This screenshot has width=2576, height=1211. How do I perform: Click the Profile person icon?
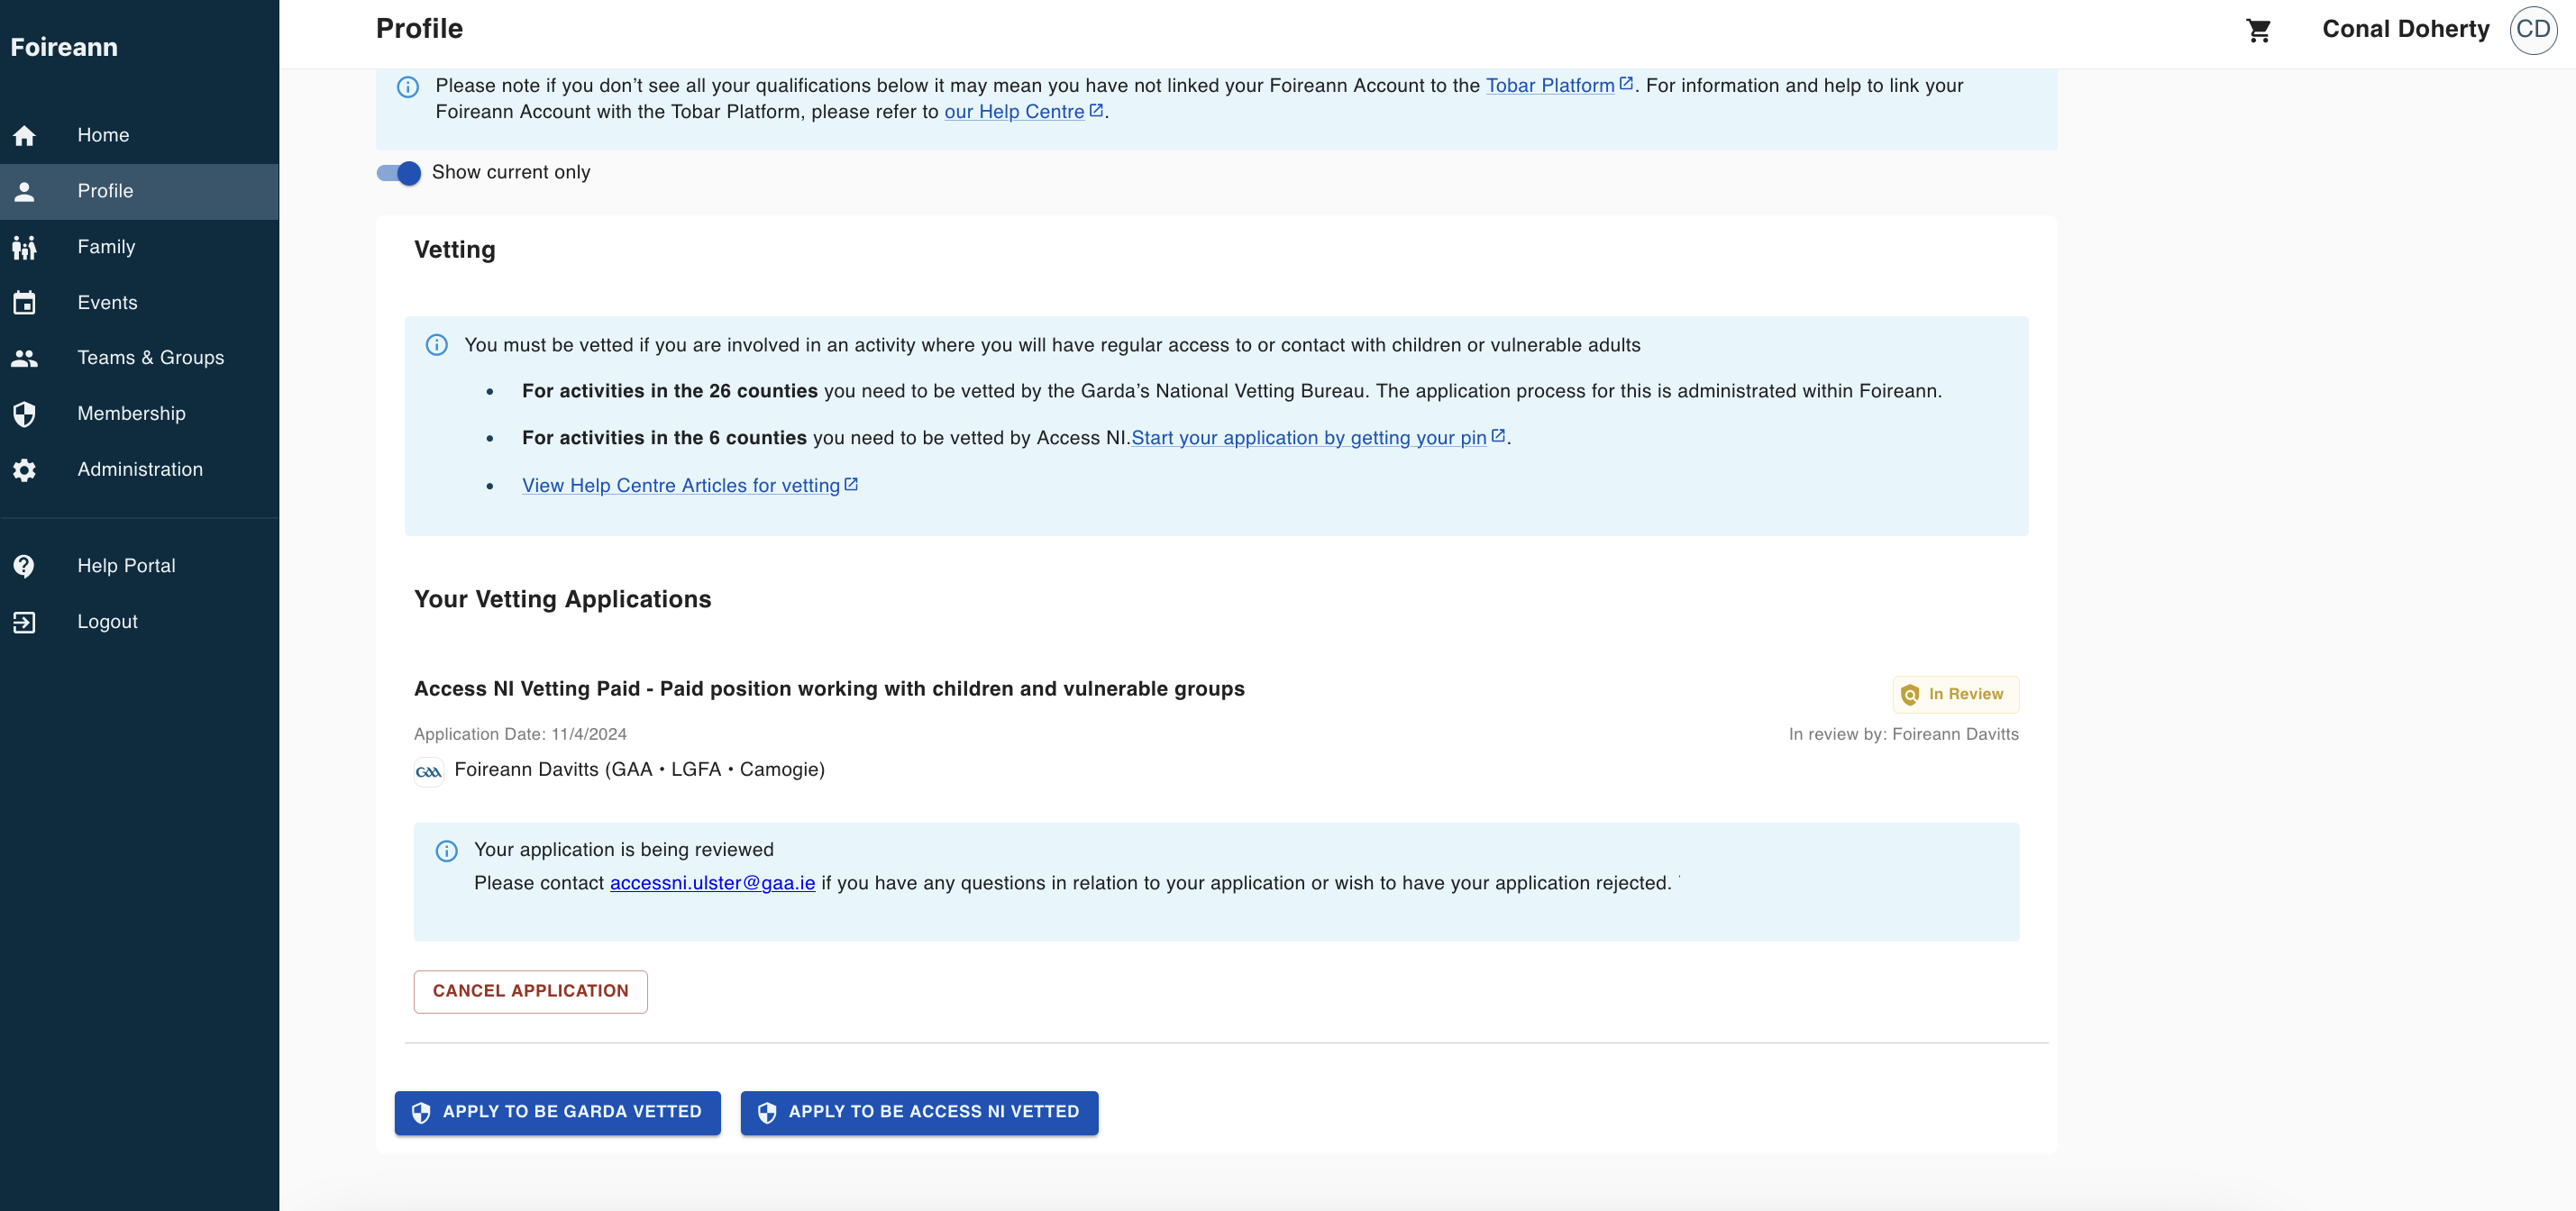(24, 191)
